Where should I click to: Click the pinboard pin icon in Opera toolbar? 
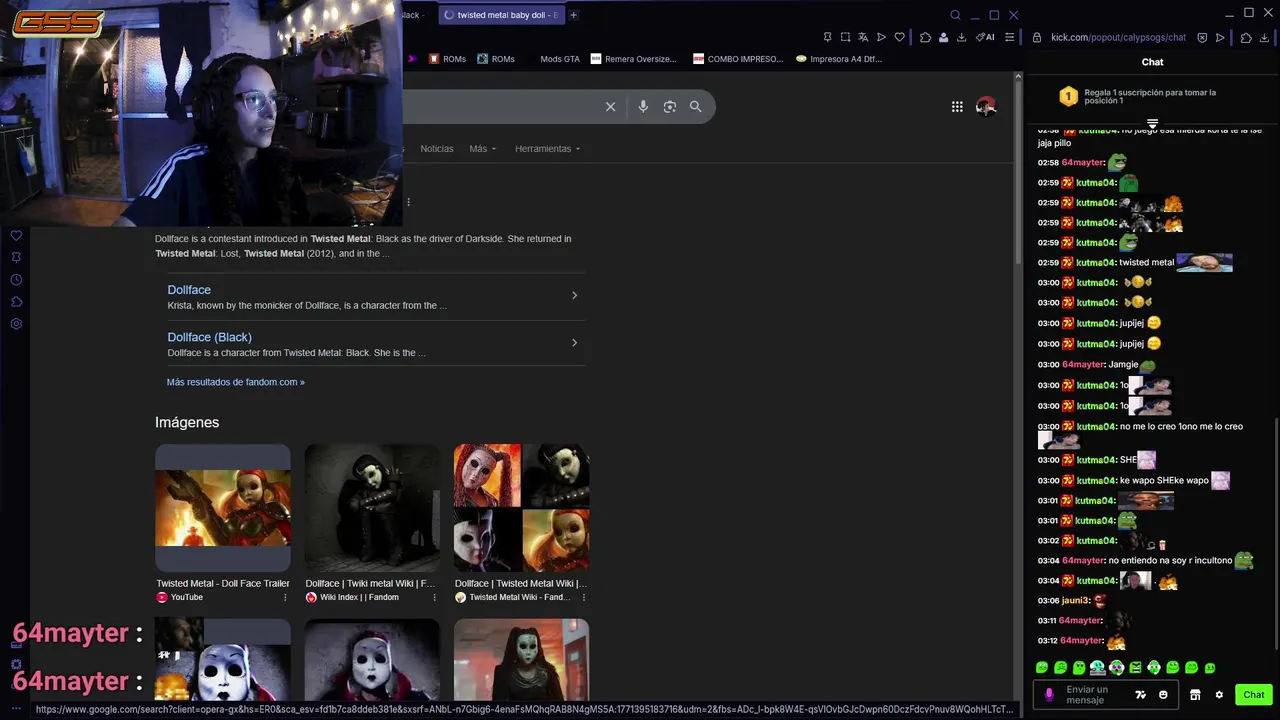(x=827, y=37)
